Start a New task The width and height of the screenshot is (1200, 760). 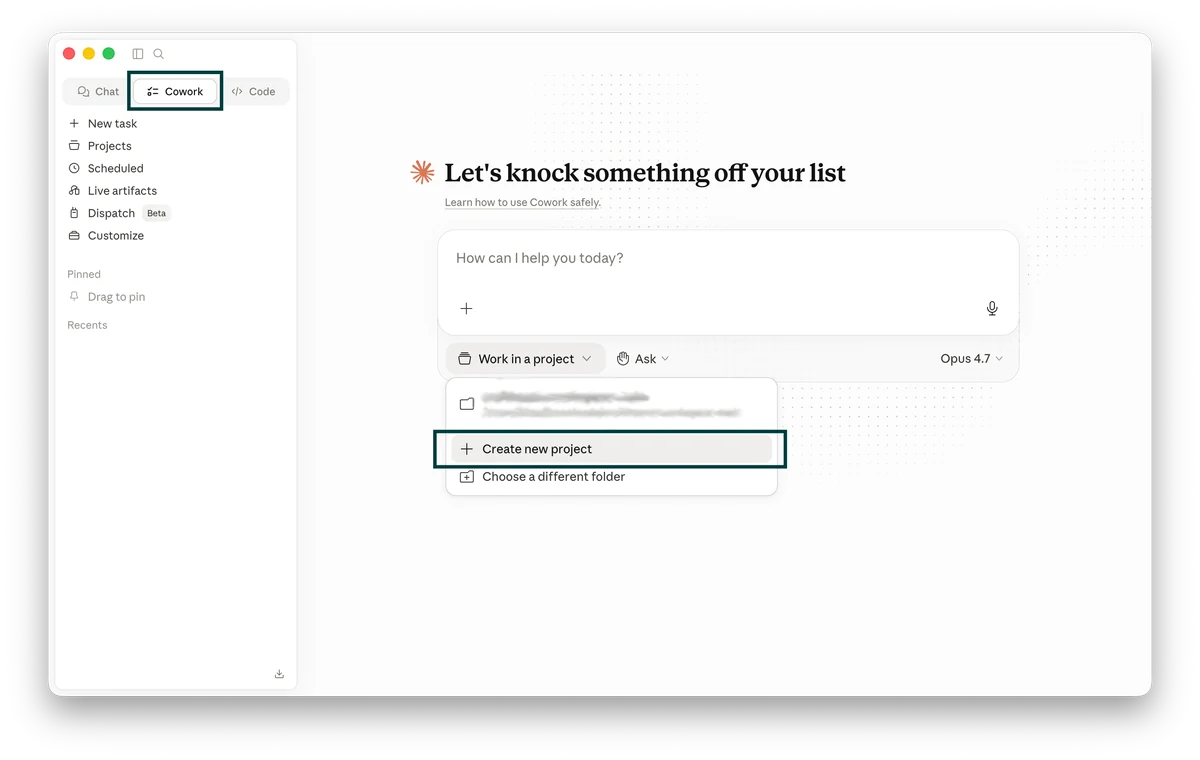[103, 123]
